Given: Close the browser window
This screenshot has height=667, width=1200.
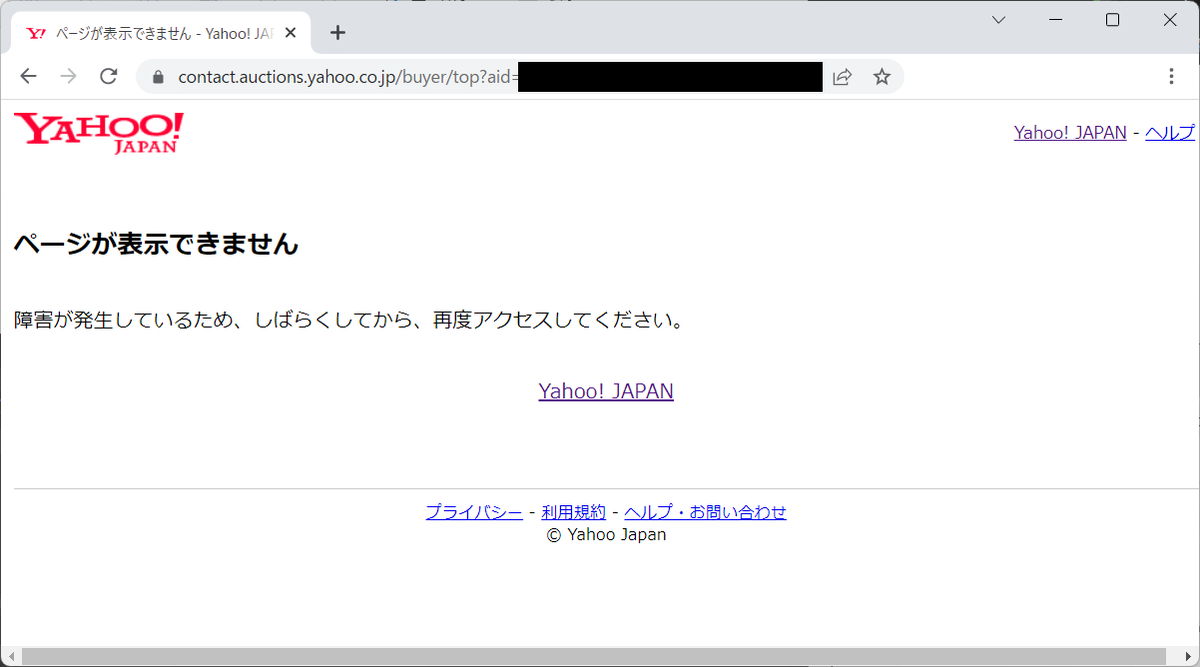Looking at the screenshot, I should tap(1170, 20).
